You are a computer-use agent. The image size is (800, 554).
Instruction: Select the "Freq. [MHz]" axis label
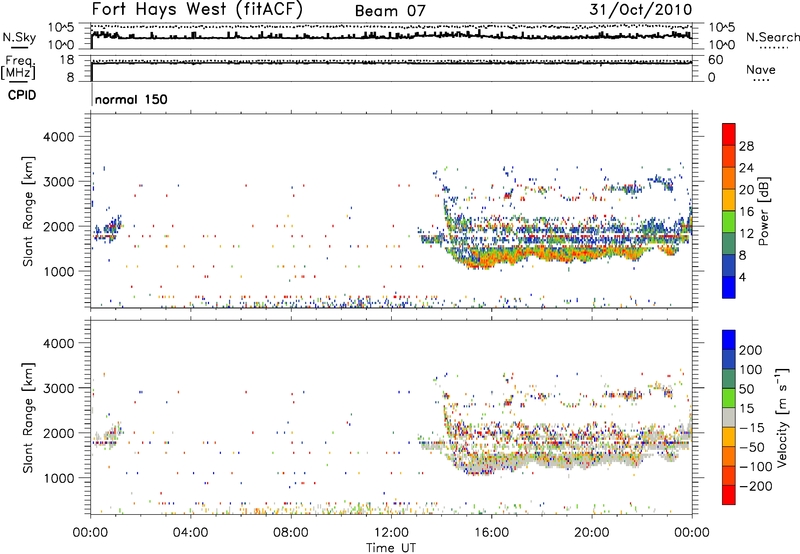coord(18,68)
